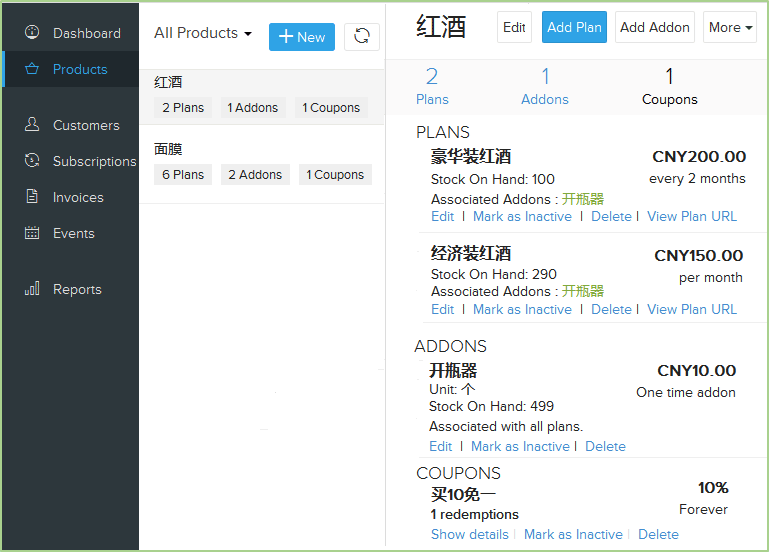The height and width of the screenshot is (552, 769).
Task: Click the Add Addon button
Action: click(x=655, y=27)
